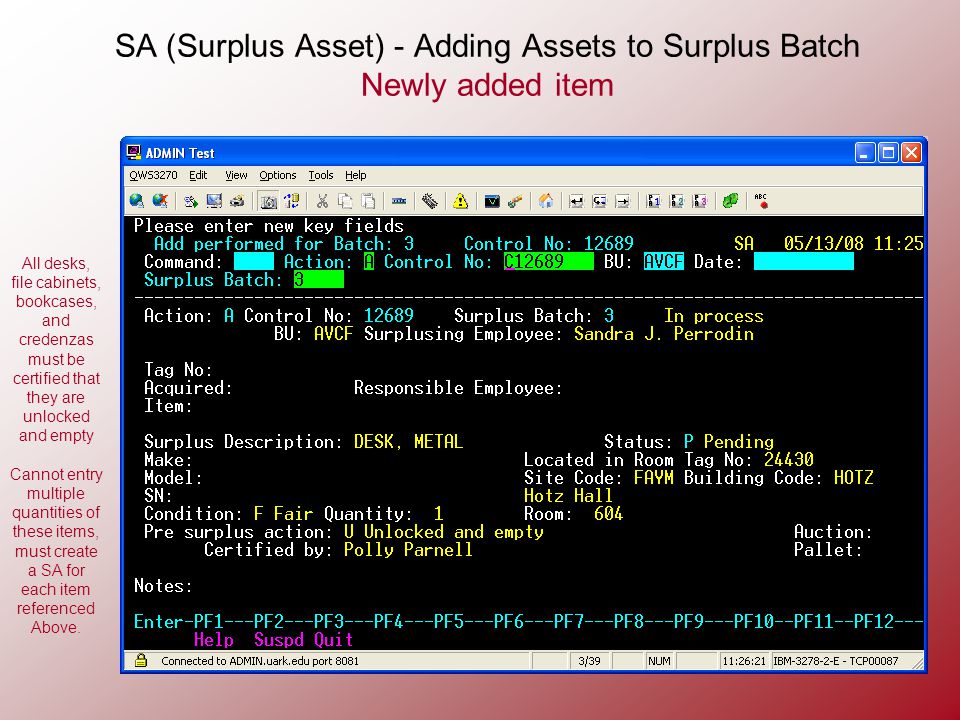
Task: Click the site code FAYM
Action: [653, 478]
